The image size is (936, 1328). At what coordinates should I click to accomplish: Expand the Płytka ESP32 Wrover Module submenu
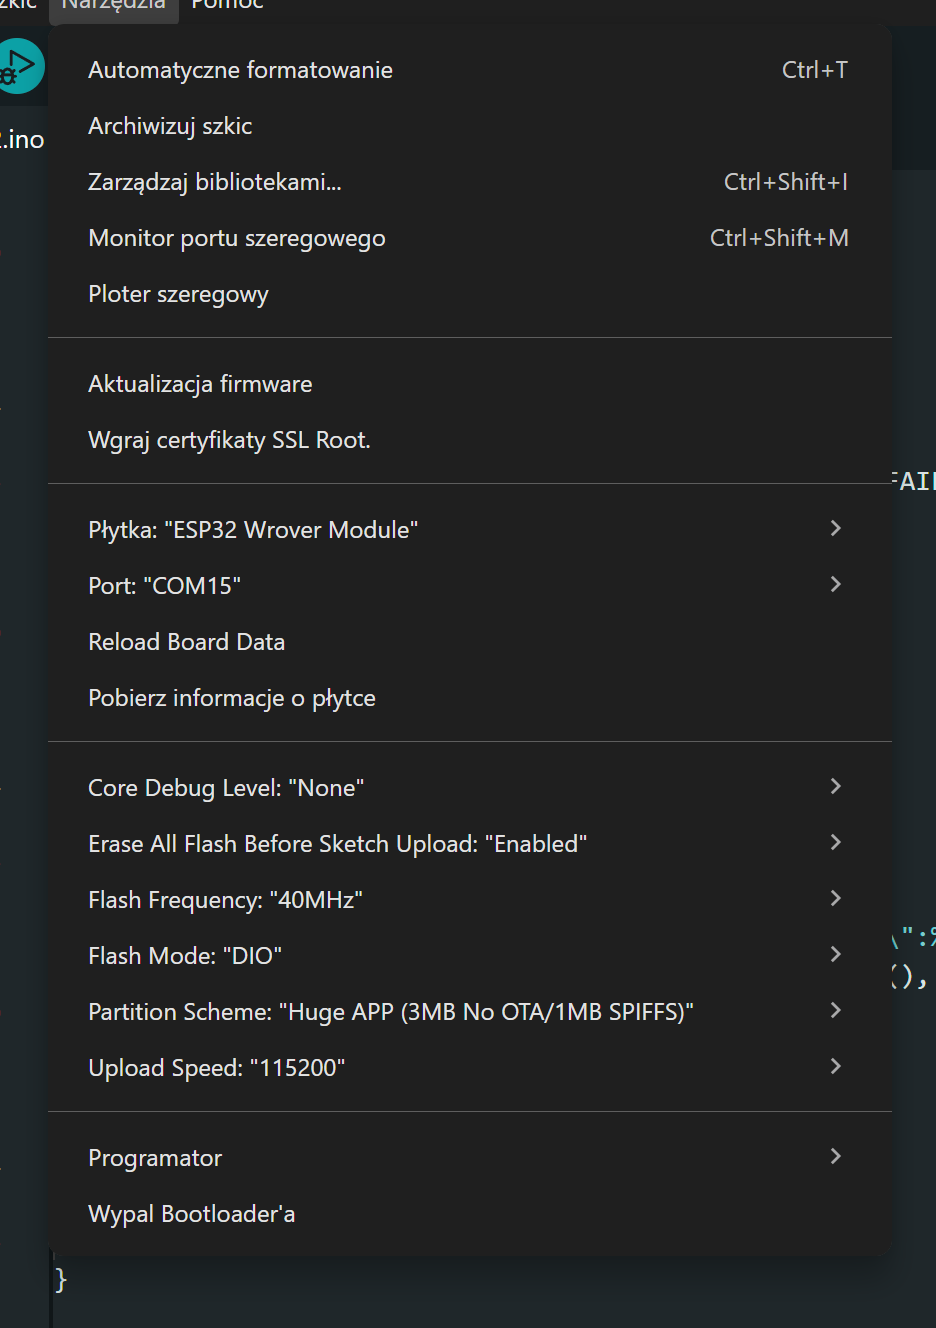pyautogui.click(x=469, y=530)
